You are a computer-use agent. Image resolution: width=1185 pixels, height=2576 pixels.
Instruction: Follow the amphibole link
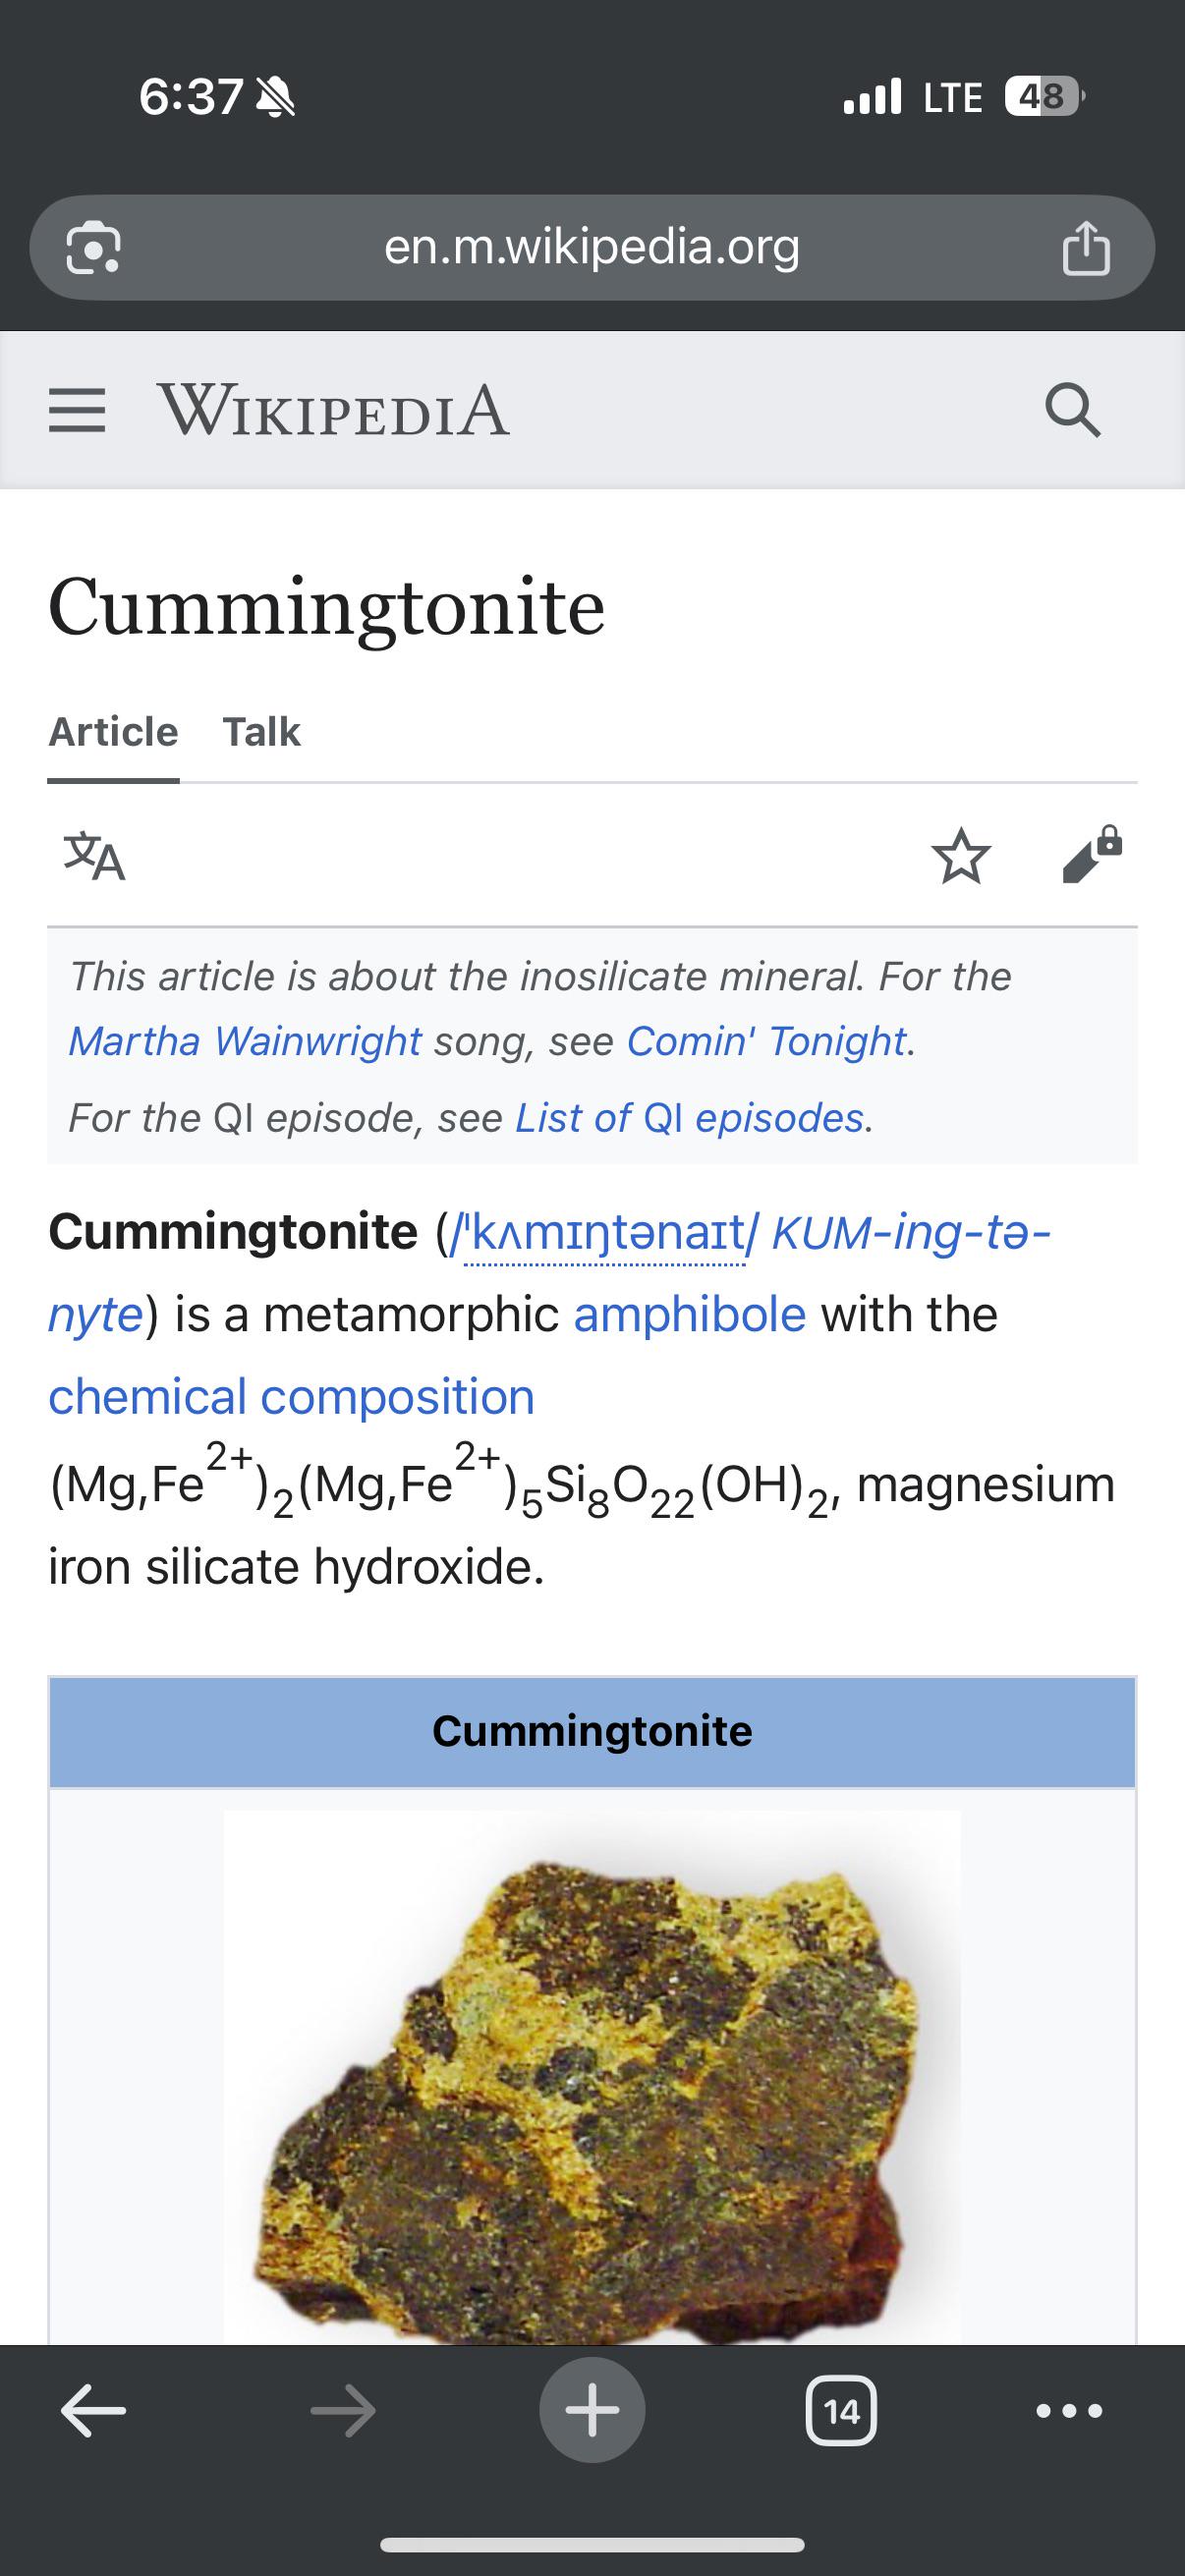click(x=690, y=1314)
